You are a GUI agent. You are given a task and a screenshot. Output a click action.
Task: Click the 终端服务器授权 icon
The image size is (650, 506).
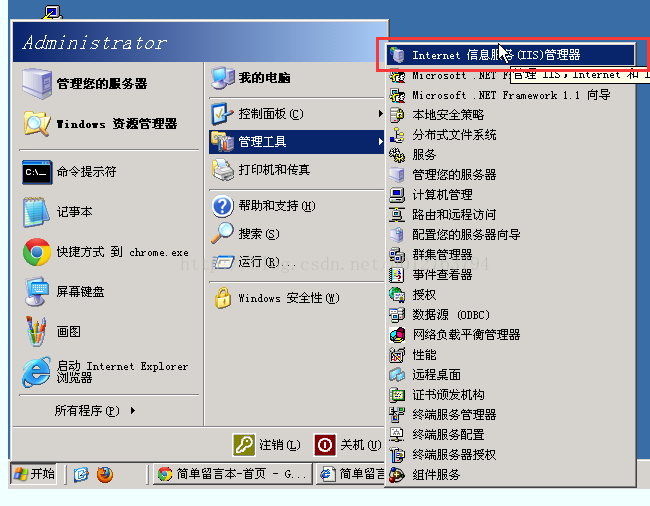coord(397,455)
